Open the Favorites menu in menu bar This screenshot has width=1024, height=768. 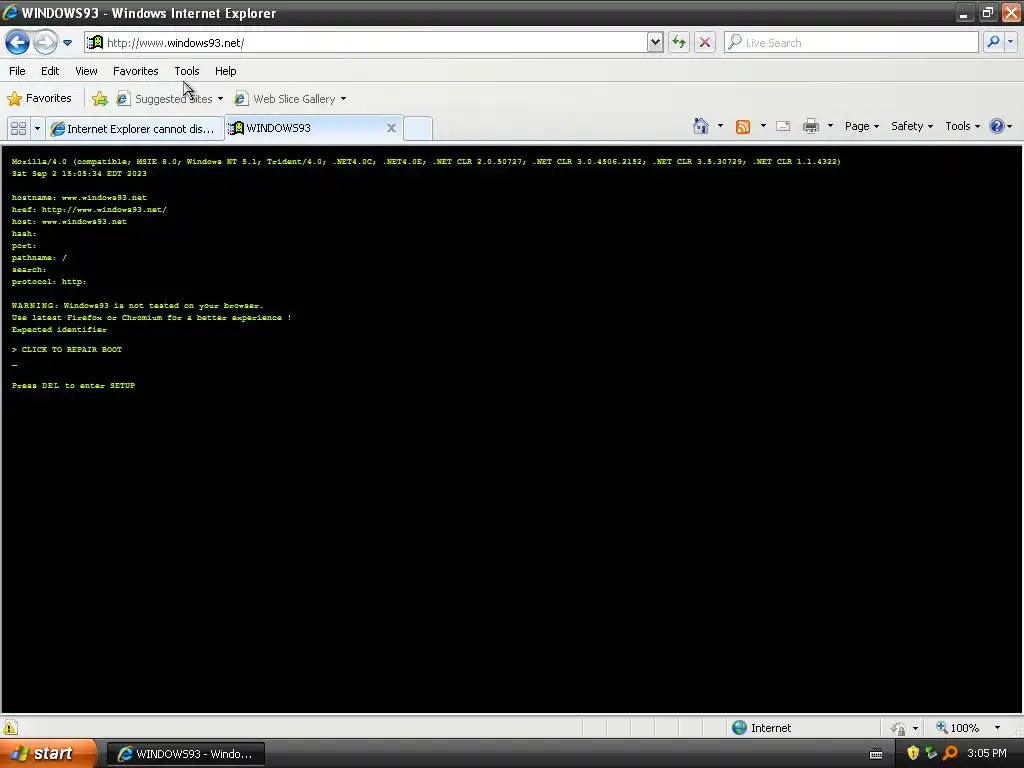click(135, 71)
